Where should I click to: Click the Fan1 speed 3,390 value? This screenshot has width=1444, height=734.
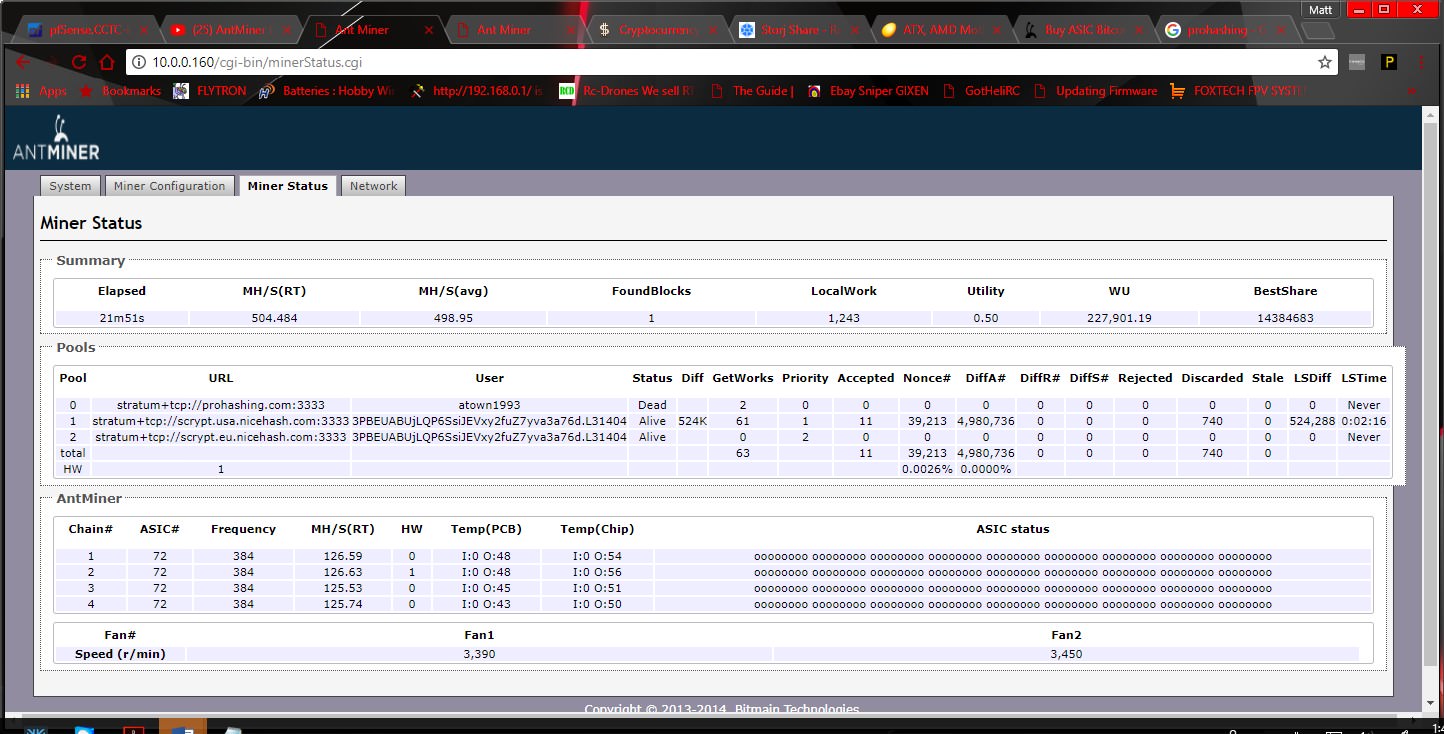tap(479, 654)
